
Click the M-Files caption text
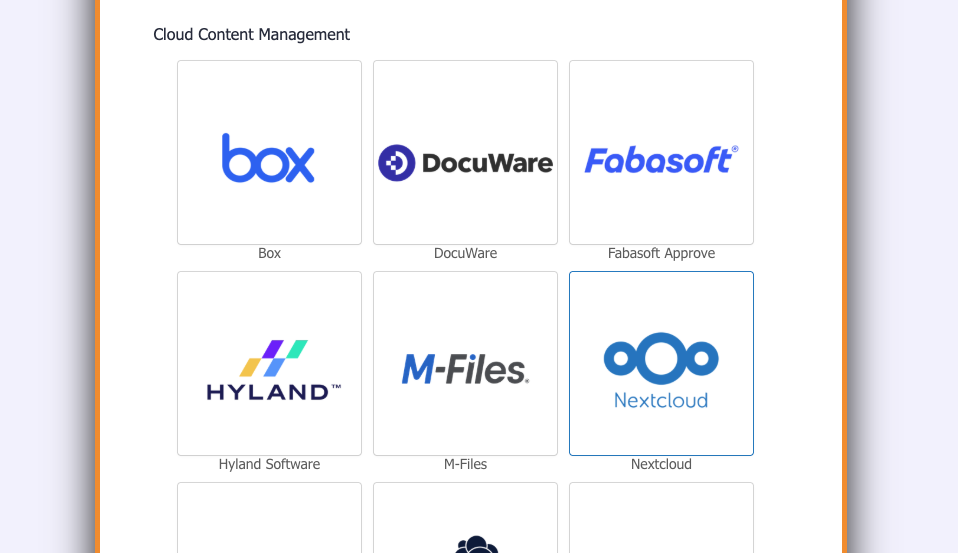466,464
